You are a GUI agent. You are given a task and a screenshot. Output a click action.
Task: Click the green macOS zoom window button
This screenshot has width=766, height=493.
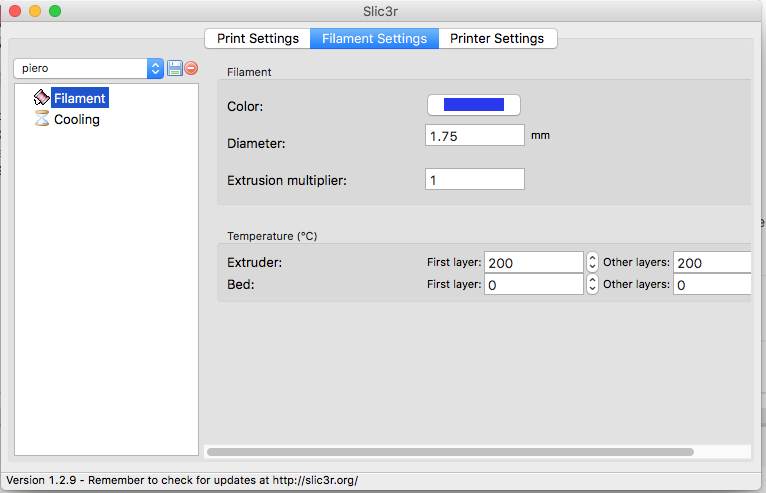[x=55, y=11]
